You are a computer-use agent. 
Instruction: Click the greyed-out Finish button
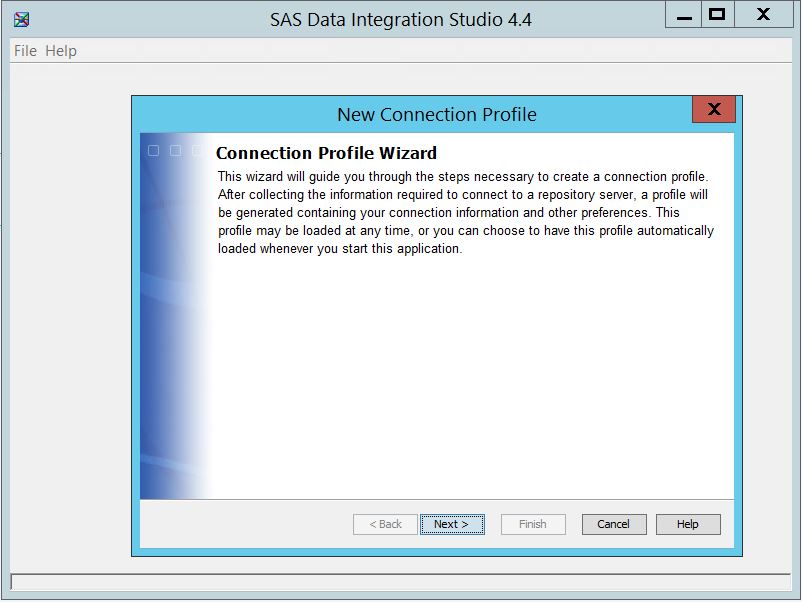533,524
